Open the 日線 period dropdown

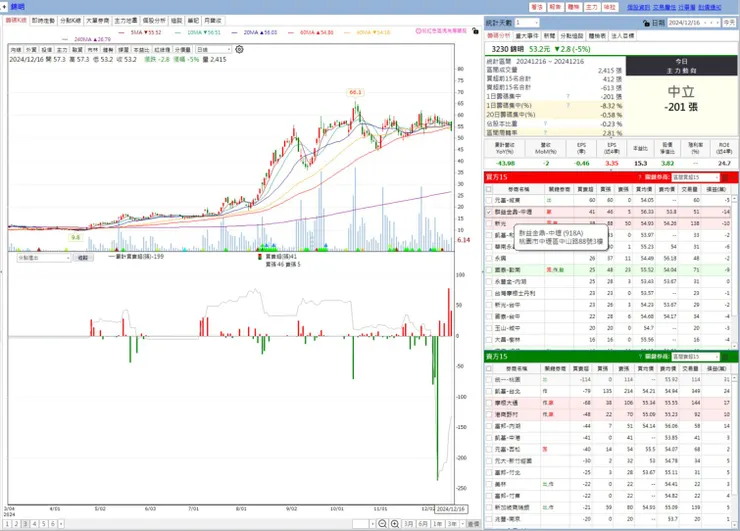pyautogui.click(x=213, y=50)
